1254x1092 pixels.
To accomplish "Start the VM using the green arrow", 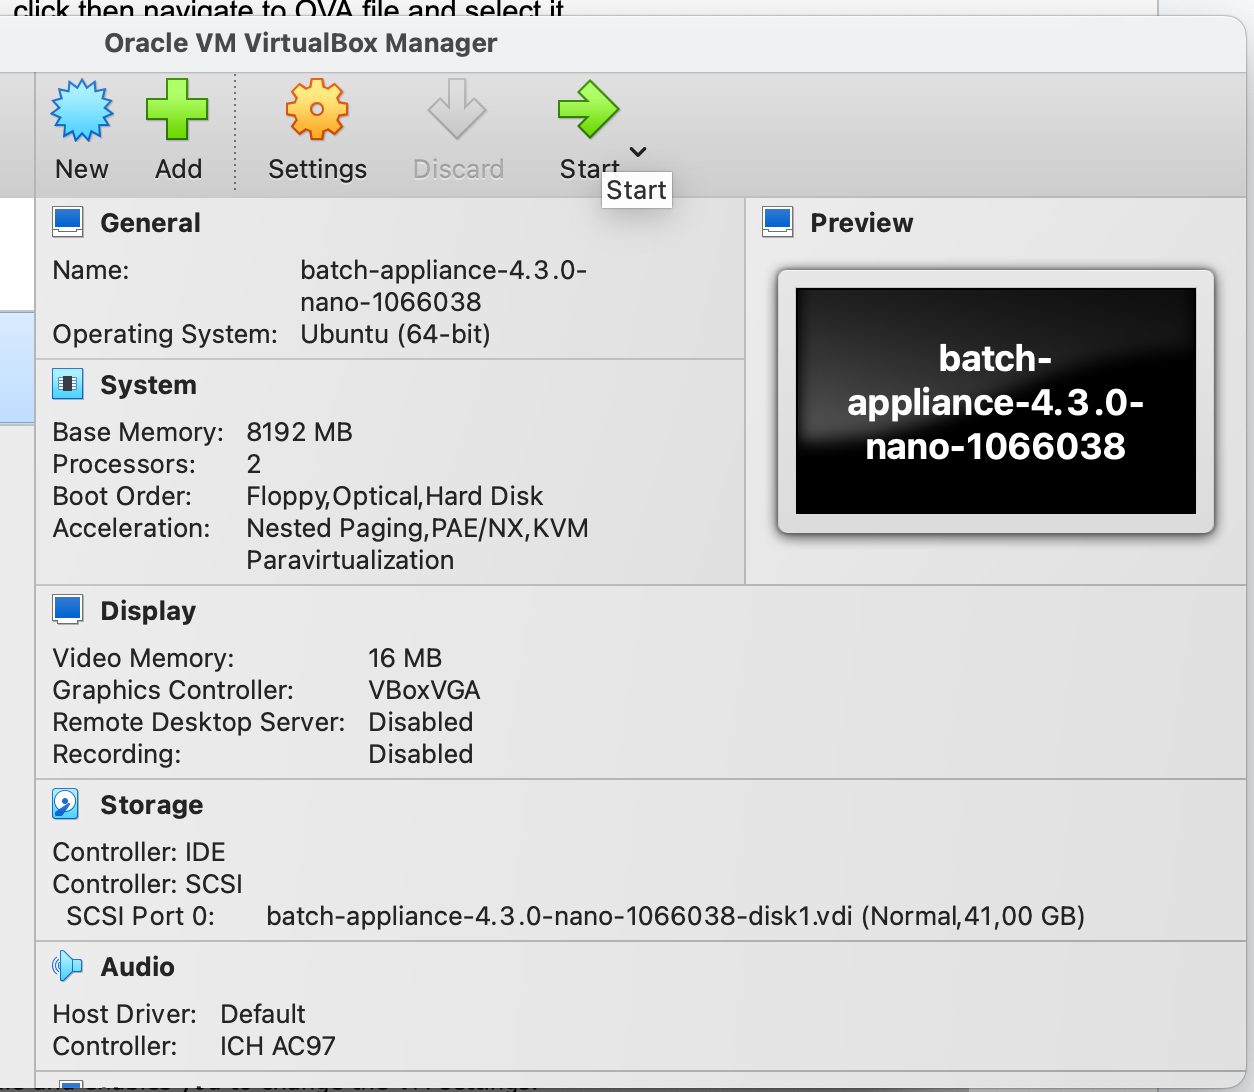I will pyautogui.click(x=589, y=109).
